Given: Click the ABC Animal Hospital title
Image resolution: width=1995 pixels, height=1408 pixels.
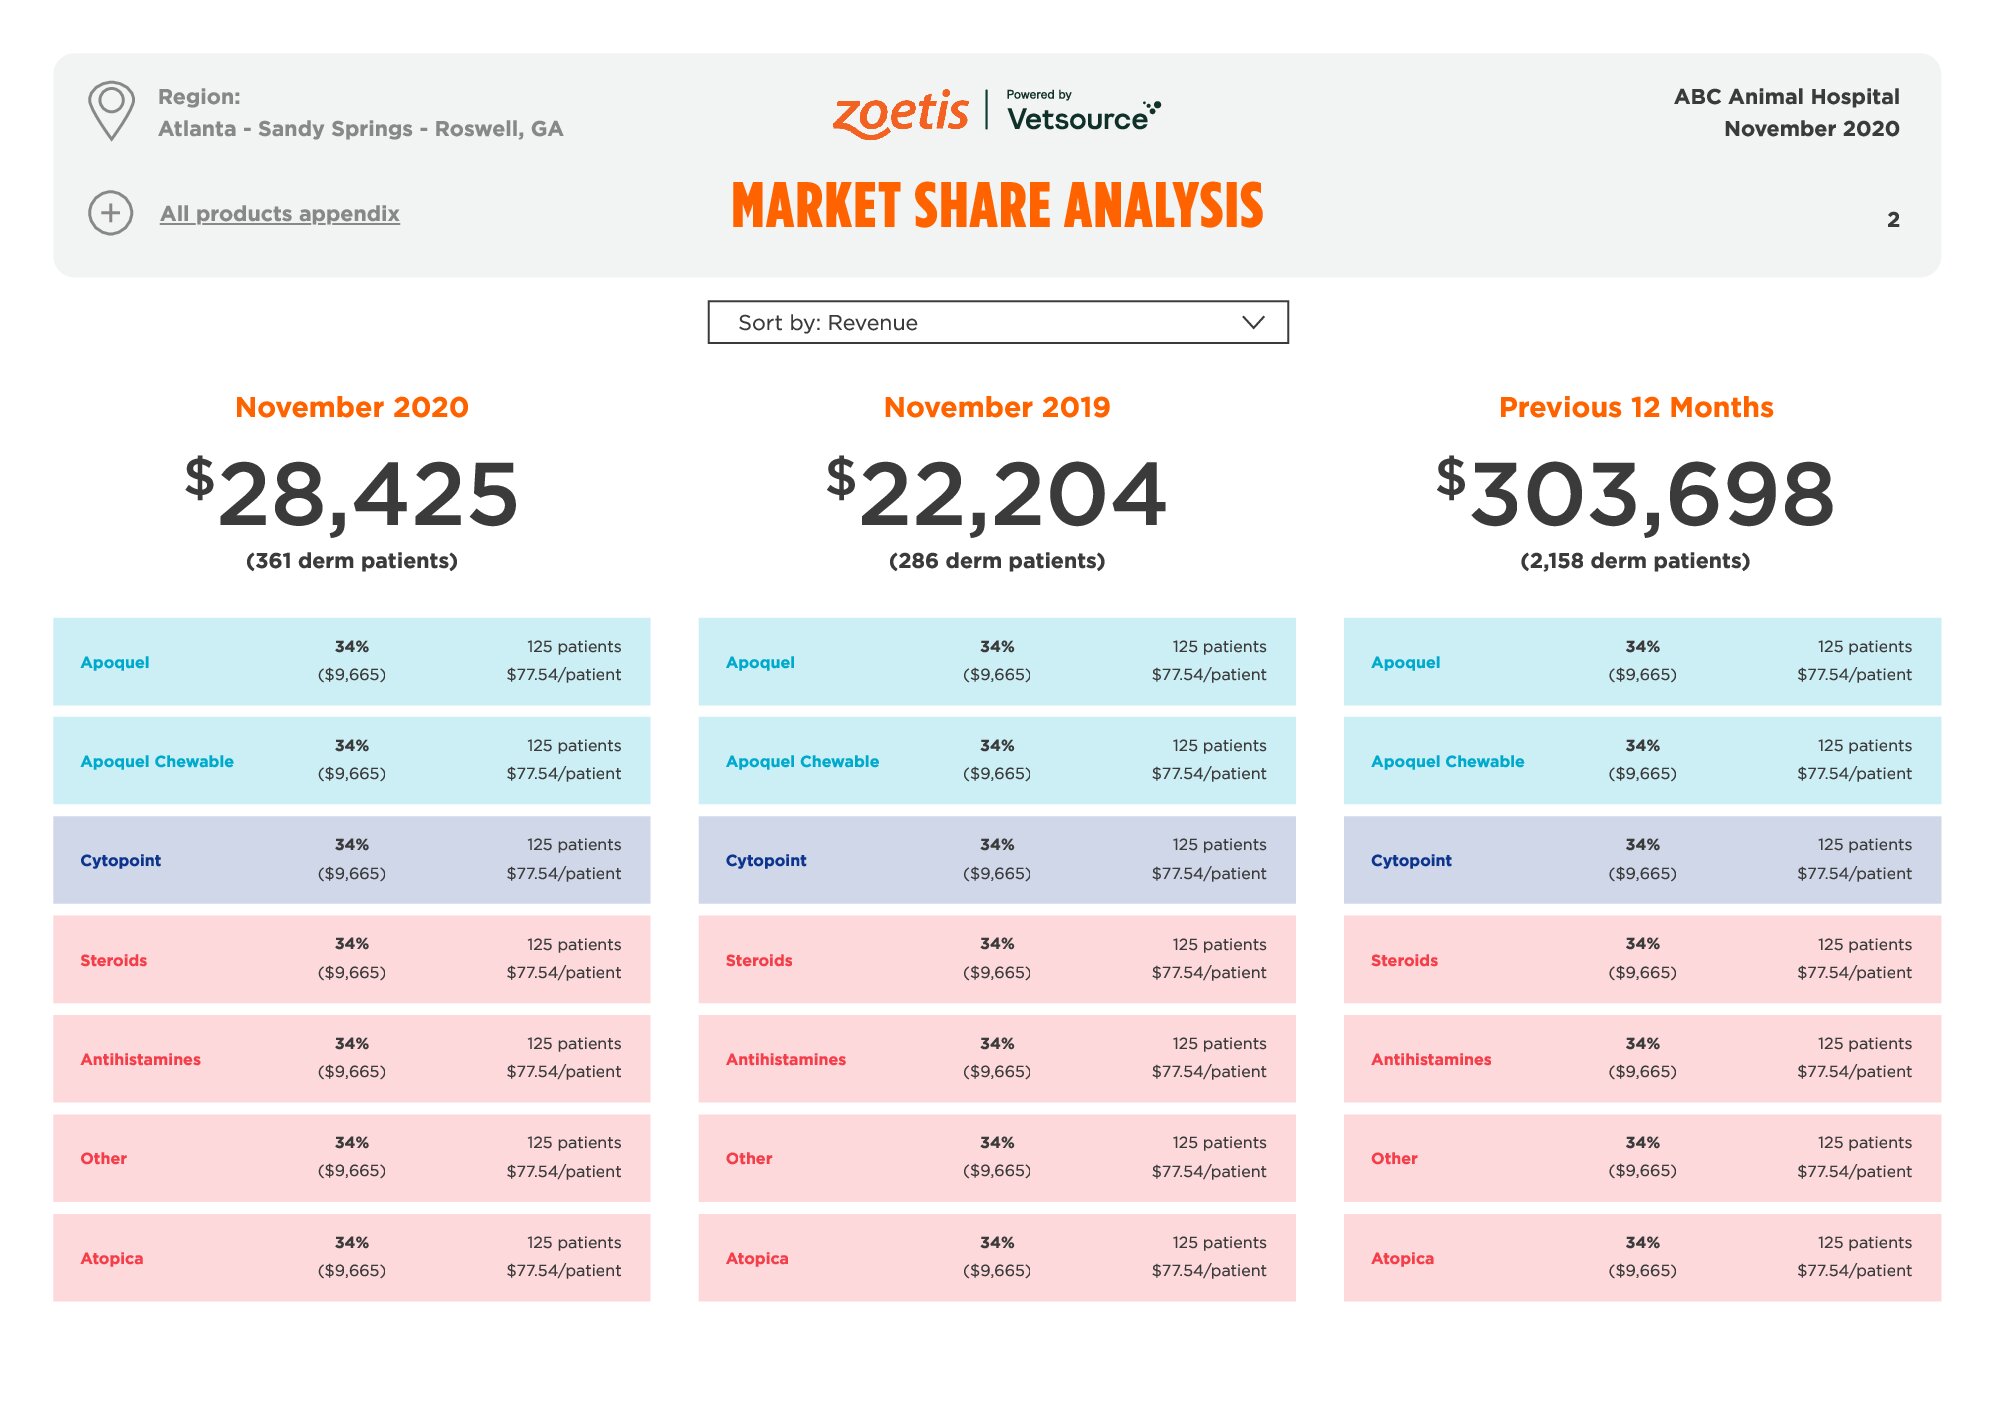Looking at the screenshot, I should pyautogui.click(x=1786, y=97).
